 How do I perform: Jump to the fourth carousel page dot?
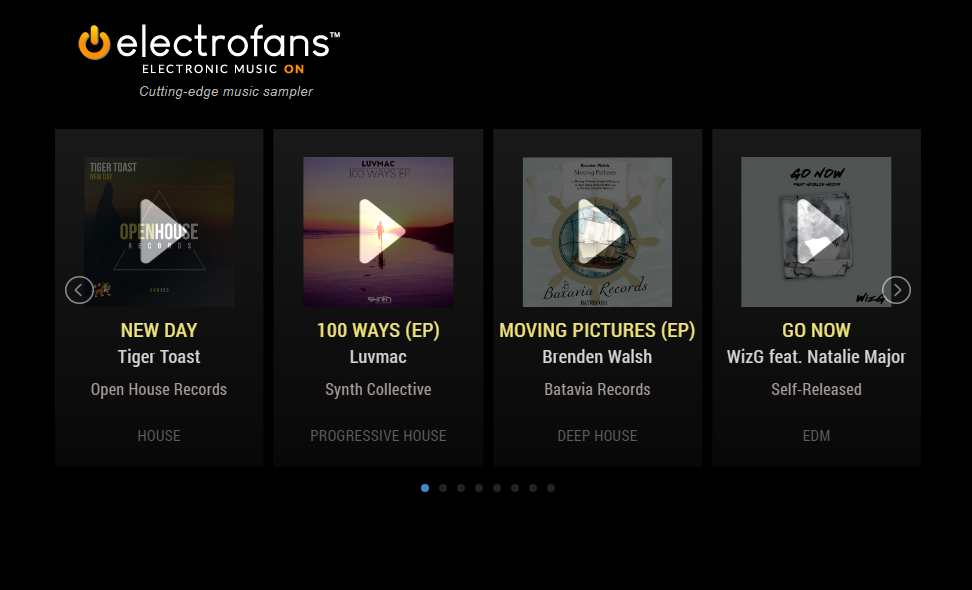coord(479,488)
